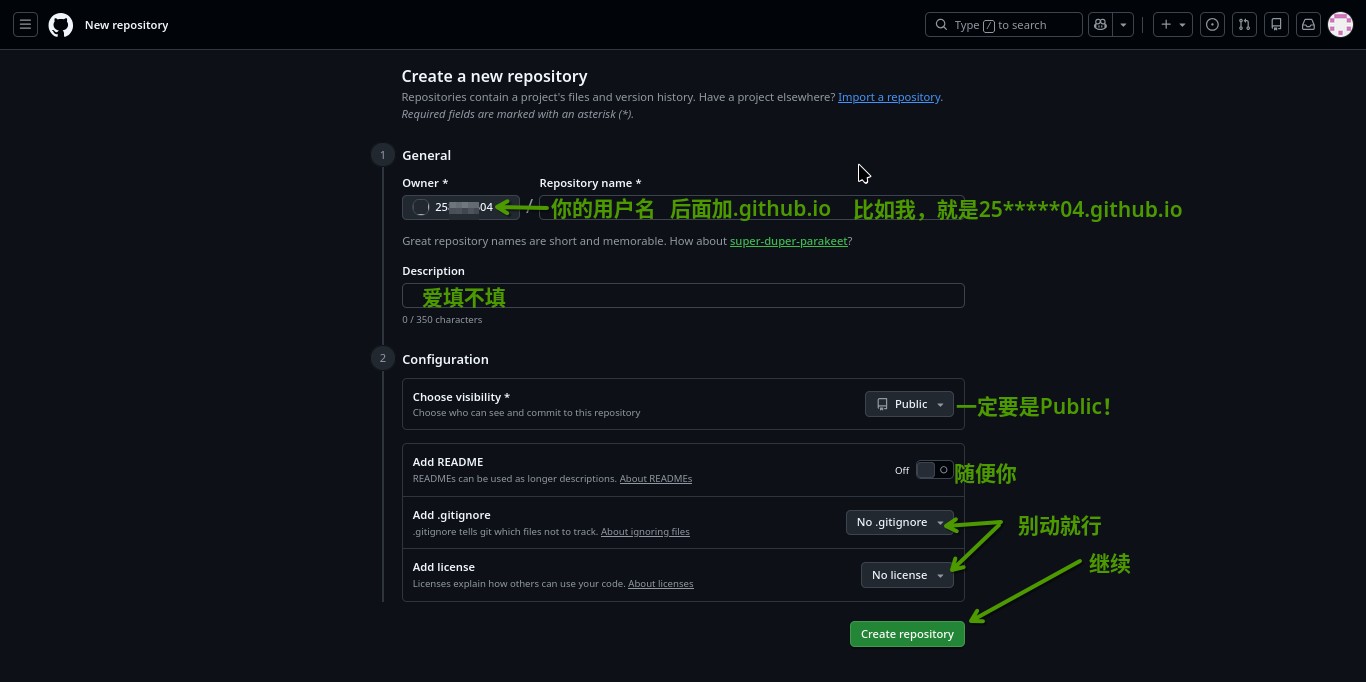The image size is (1366, 682).
Task: Open the user avatar menu
Action: [x=1340, y=25]
